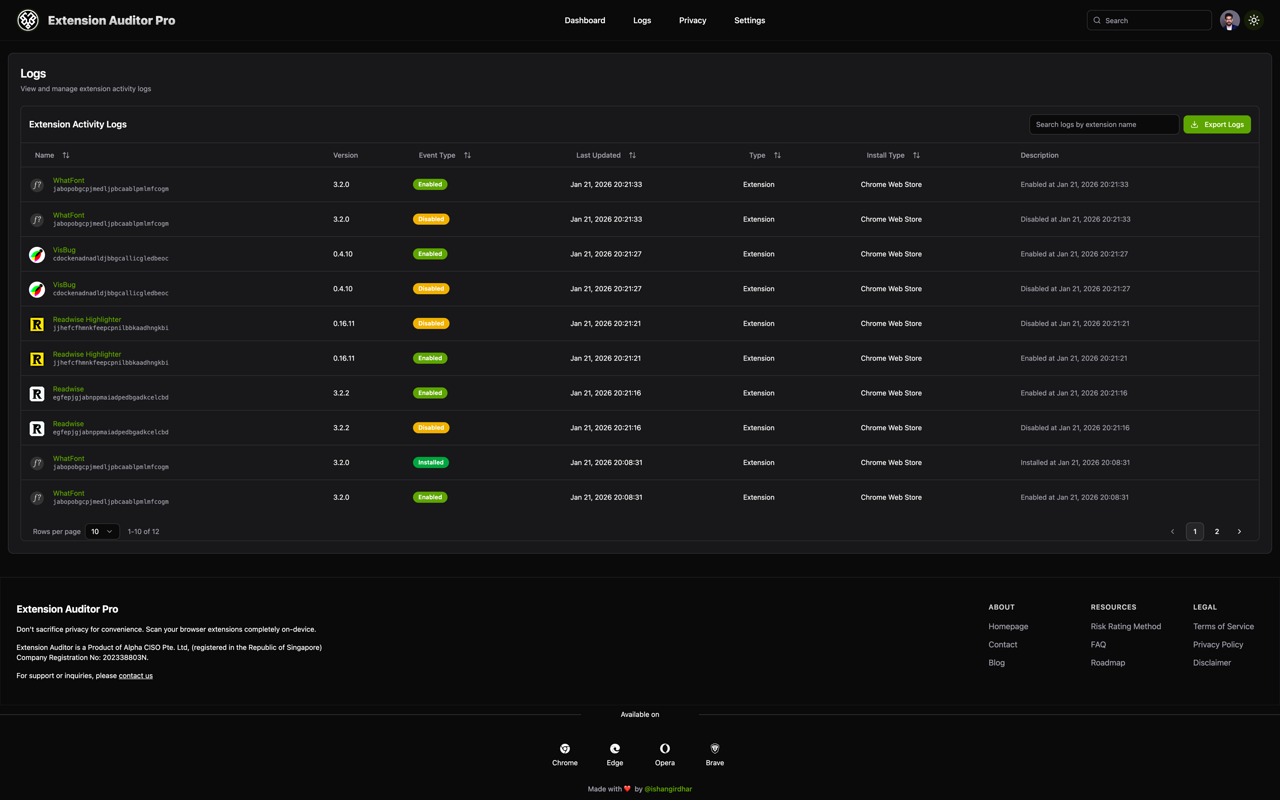Sort by Last Updated using its arrows icon
The height and width of the screenshot is (800, 1280).
632,155
